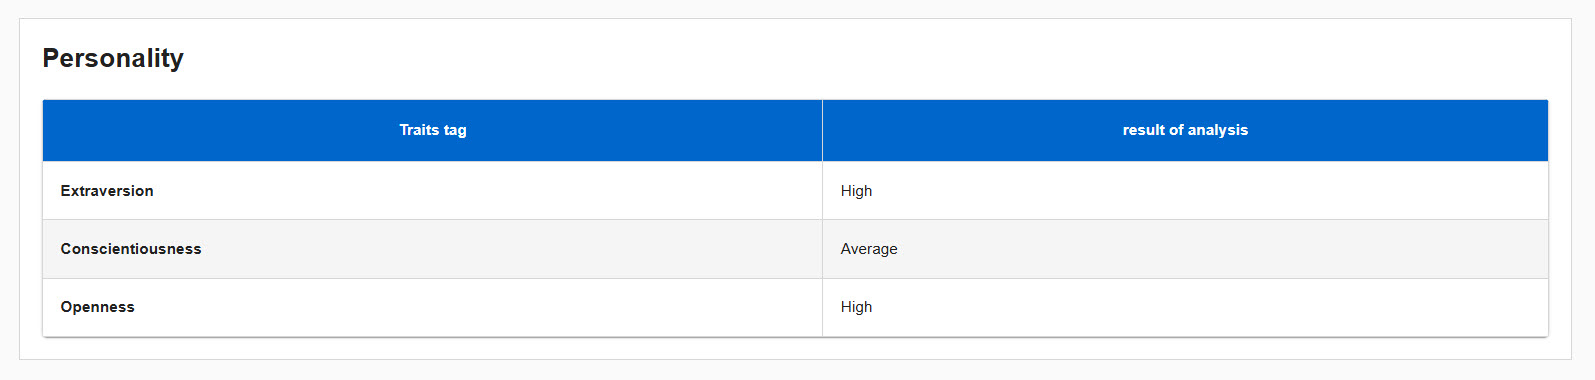Select the Average value for Conscientiousness
The height and width of the screenshot is (380, 1595).
click(869, 249)
